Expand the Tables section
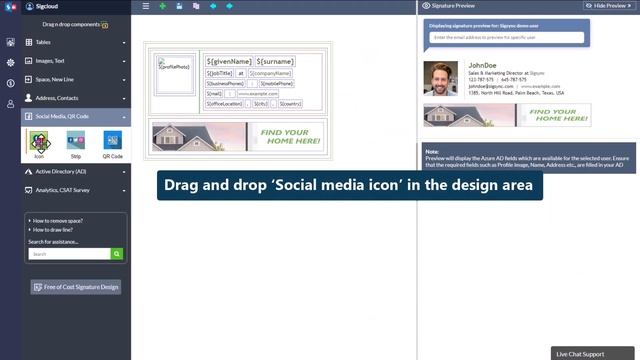This screenshot has width=640, height=360. tap(76, 42)
